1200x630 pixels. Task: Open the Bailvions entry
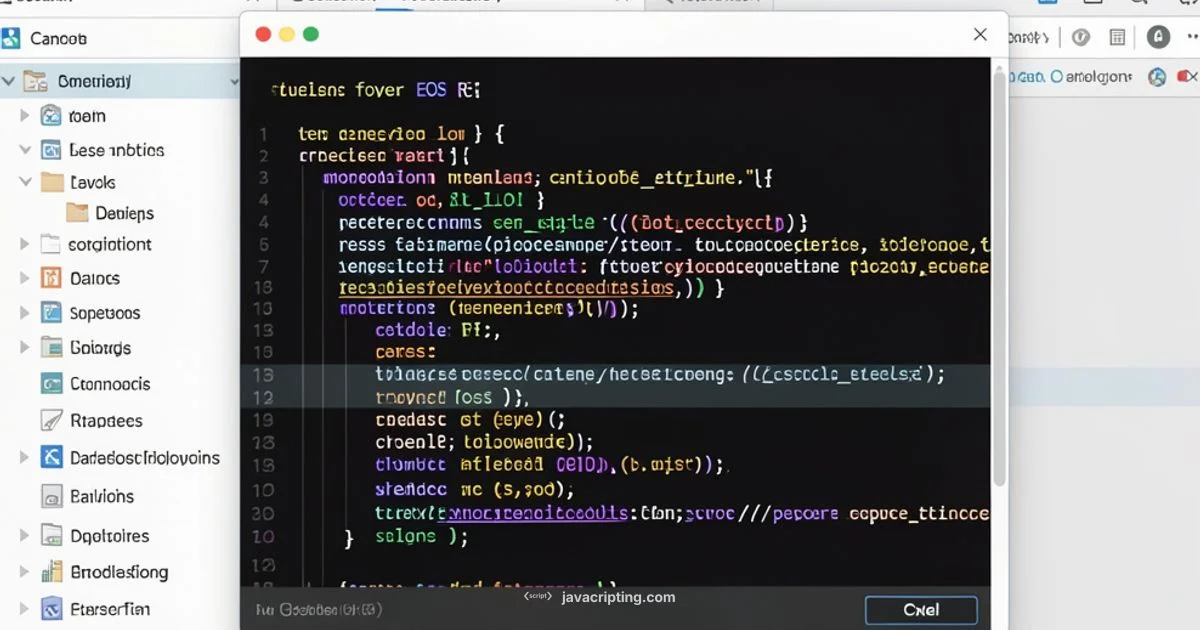pyautogui.click(x=50, y=496)
